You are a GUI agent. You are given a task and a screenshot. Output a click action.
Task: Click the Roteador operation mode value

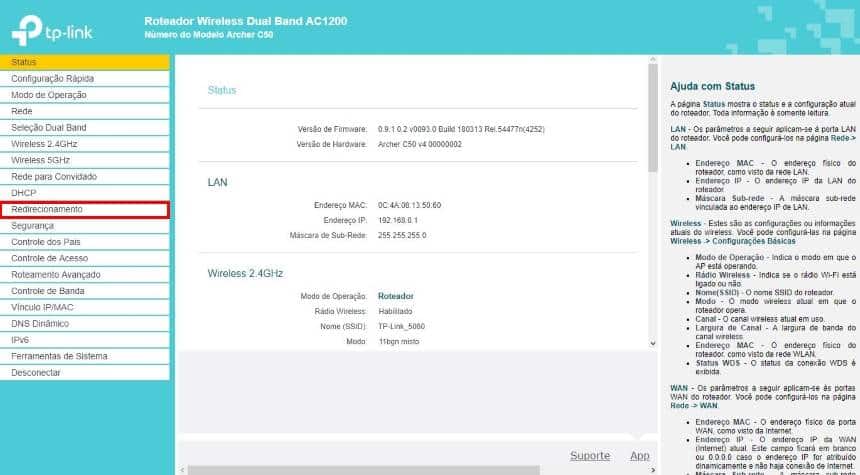tap(395, 296)
